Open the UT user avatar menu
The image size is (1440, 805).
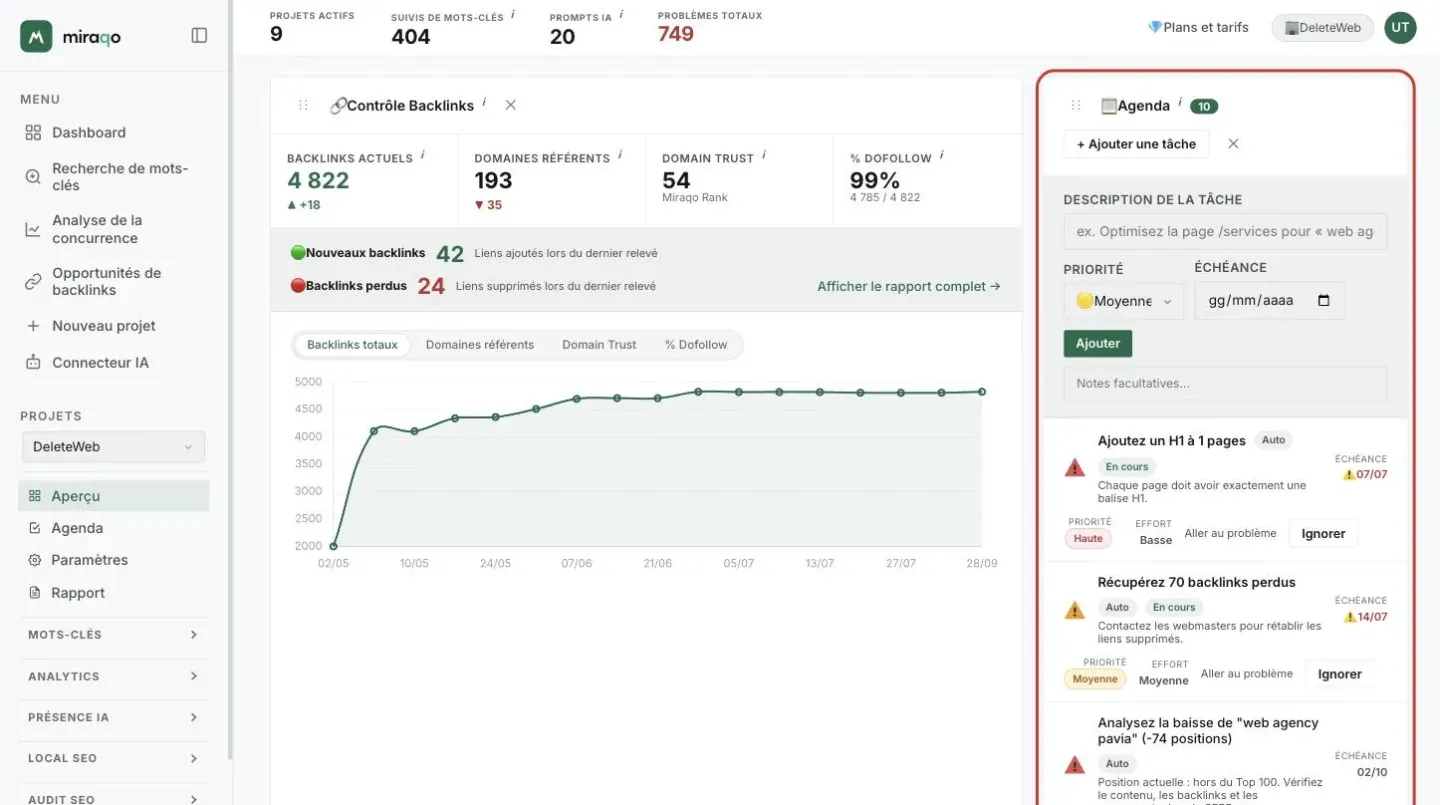pos(1400,28)
